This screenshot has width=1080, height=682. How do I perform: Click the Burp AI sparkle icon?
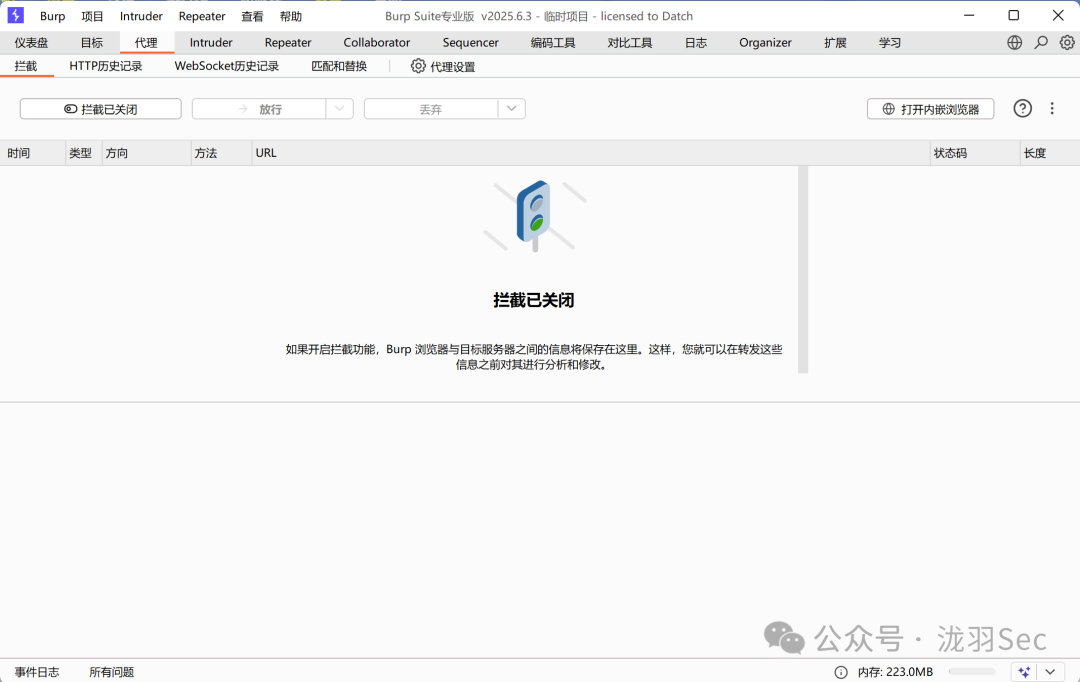pyautogui.click(x=1023, y=672)
